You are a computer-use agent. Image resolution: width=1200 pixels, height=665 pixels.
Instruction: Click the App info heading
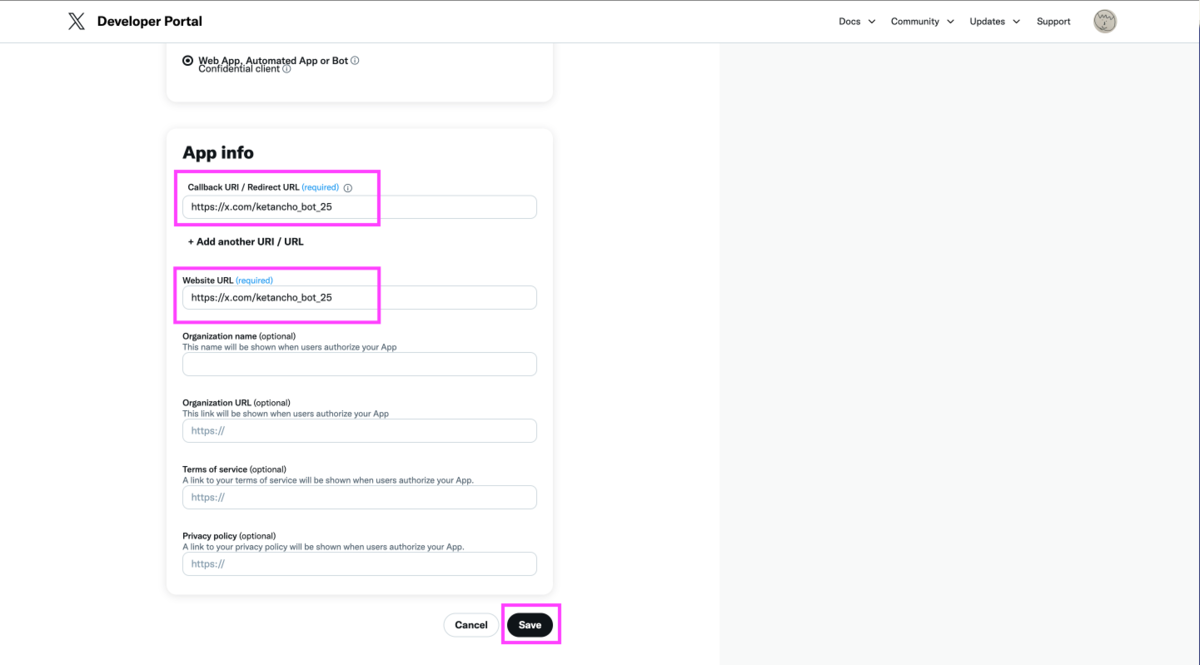point(218,153)
